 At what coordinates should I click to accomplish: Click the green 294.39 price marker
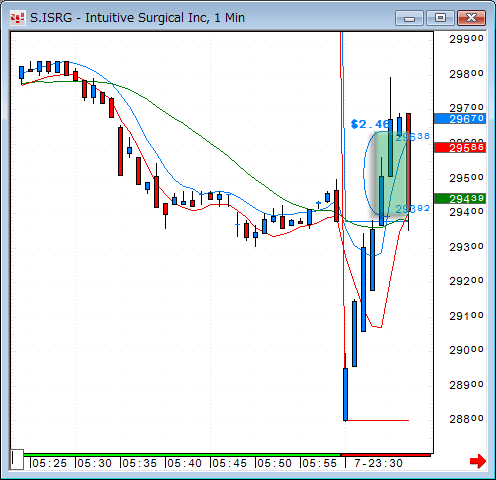tap(460, 199)
